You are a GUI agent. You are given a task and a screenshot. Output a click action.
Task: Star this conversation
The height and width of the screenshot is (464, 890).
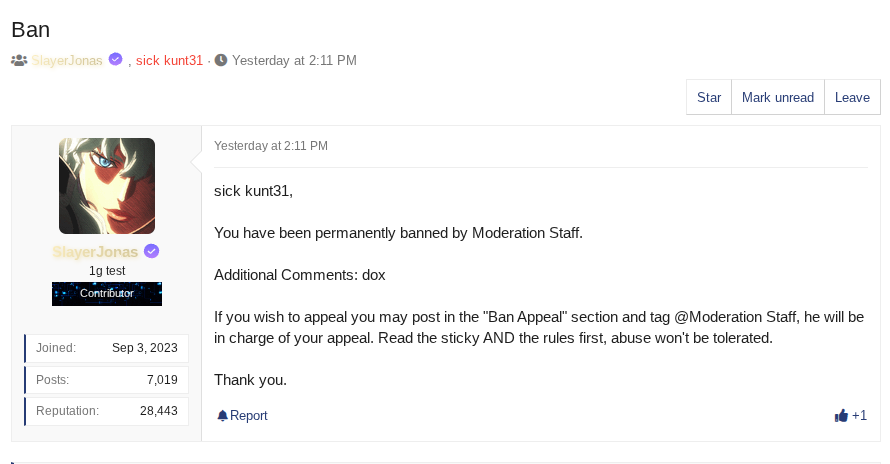click(709, 98)
